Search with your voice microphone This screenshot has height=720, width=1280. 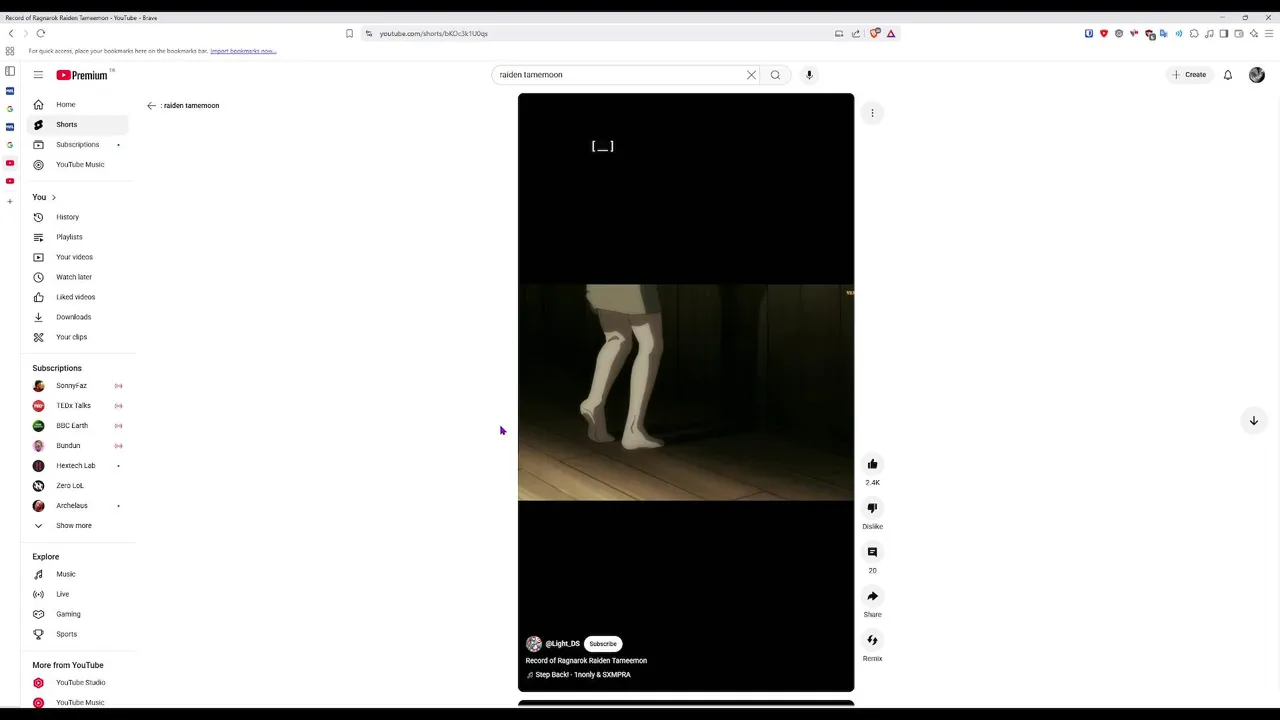tap(809, 75)
